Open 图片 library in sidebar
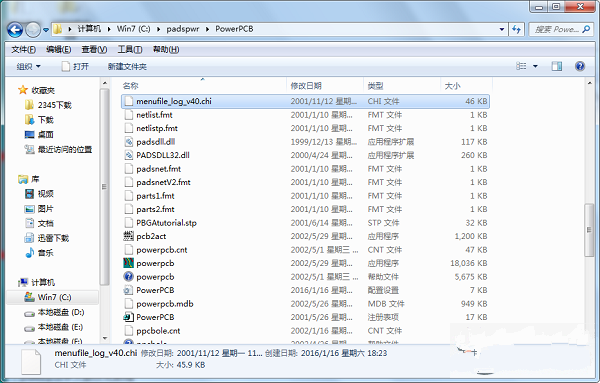This screenshot has height=383, width=600. coord(39,209)
